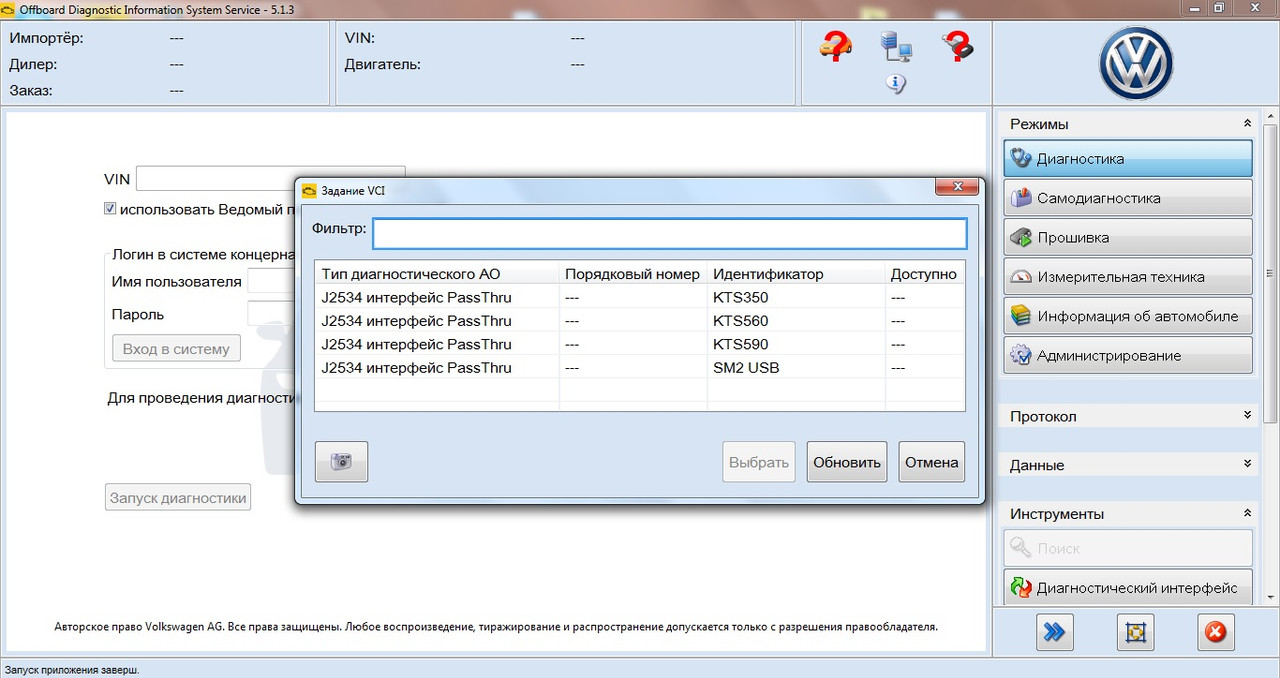Screen dimensions: 1280x678
Task: Click the fullscreen frame icon at bottom
Action: coord(1136,632)
